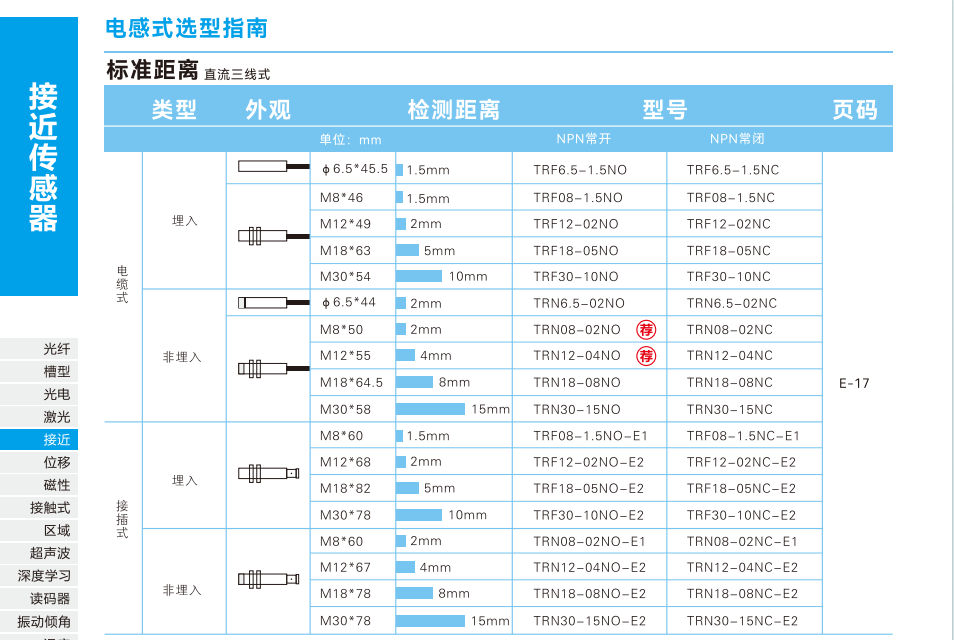The image size is (954, 640).
Task: Open the 光纤 category tab
Action: pos(57,349)
